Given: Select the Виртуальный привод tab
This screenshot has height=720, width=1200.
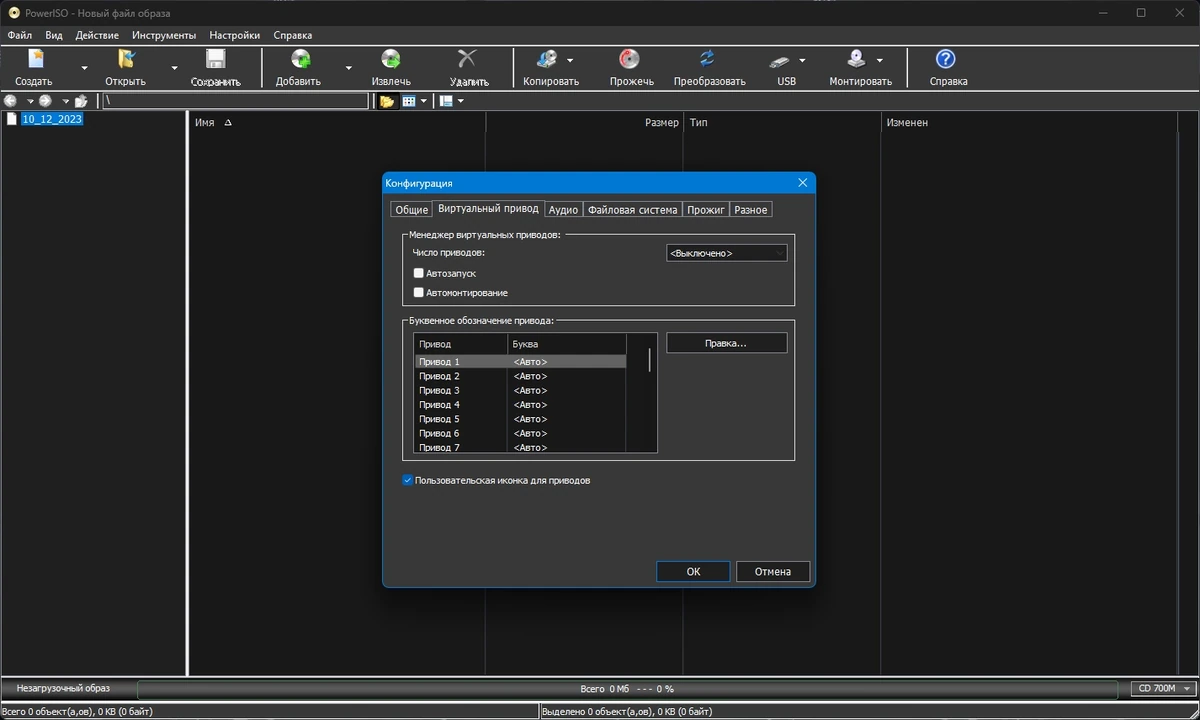Looking at the screenshot, I should pyautogui.click(x=488, y=209).
